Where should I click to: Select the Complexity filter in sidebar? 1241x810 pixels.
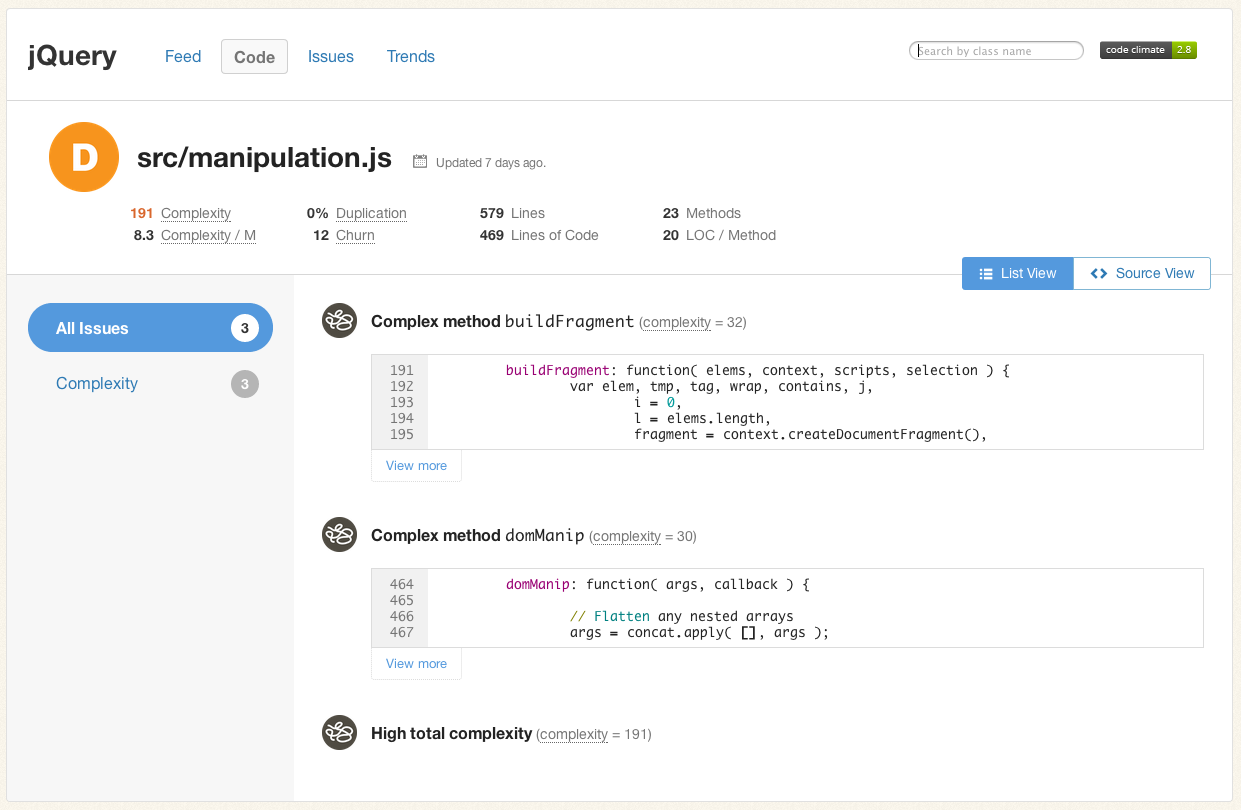click(97, 384)
